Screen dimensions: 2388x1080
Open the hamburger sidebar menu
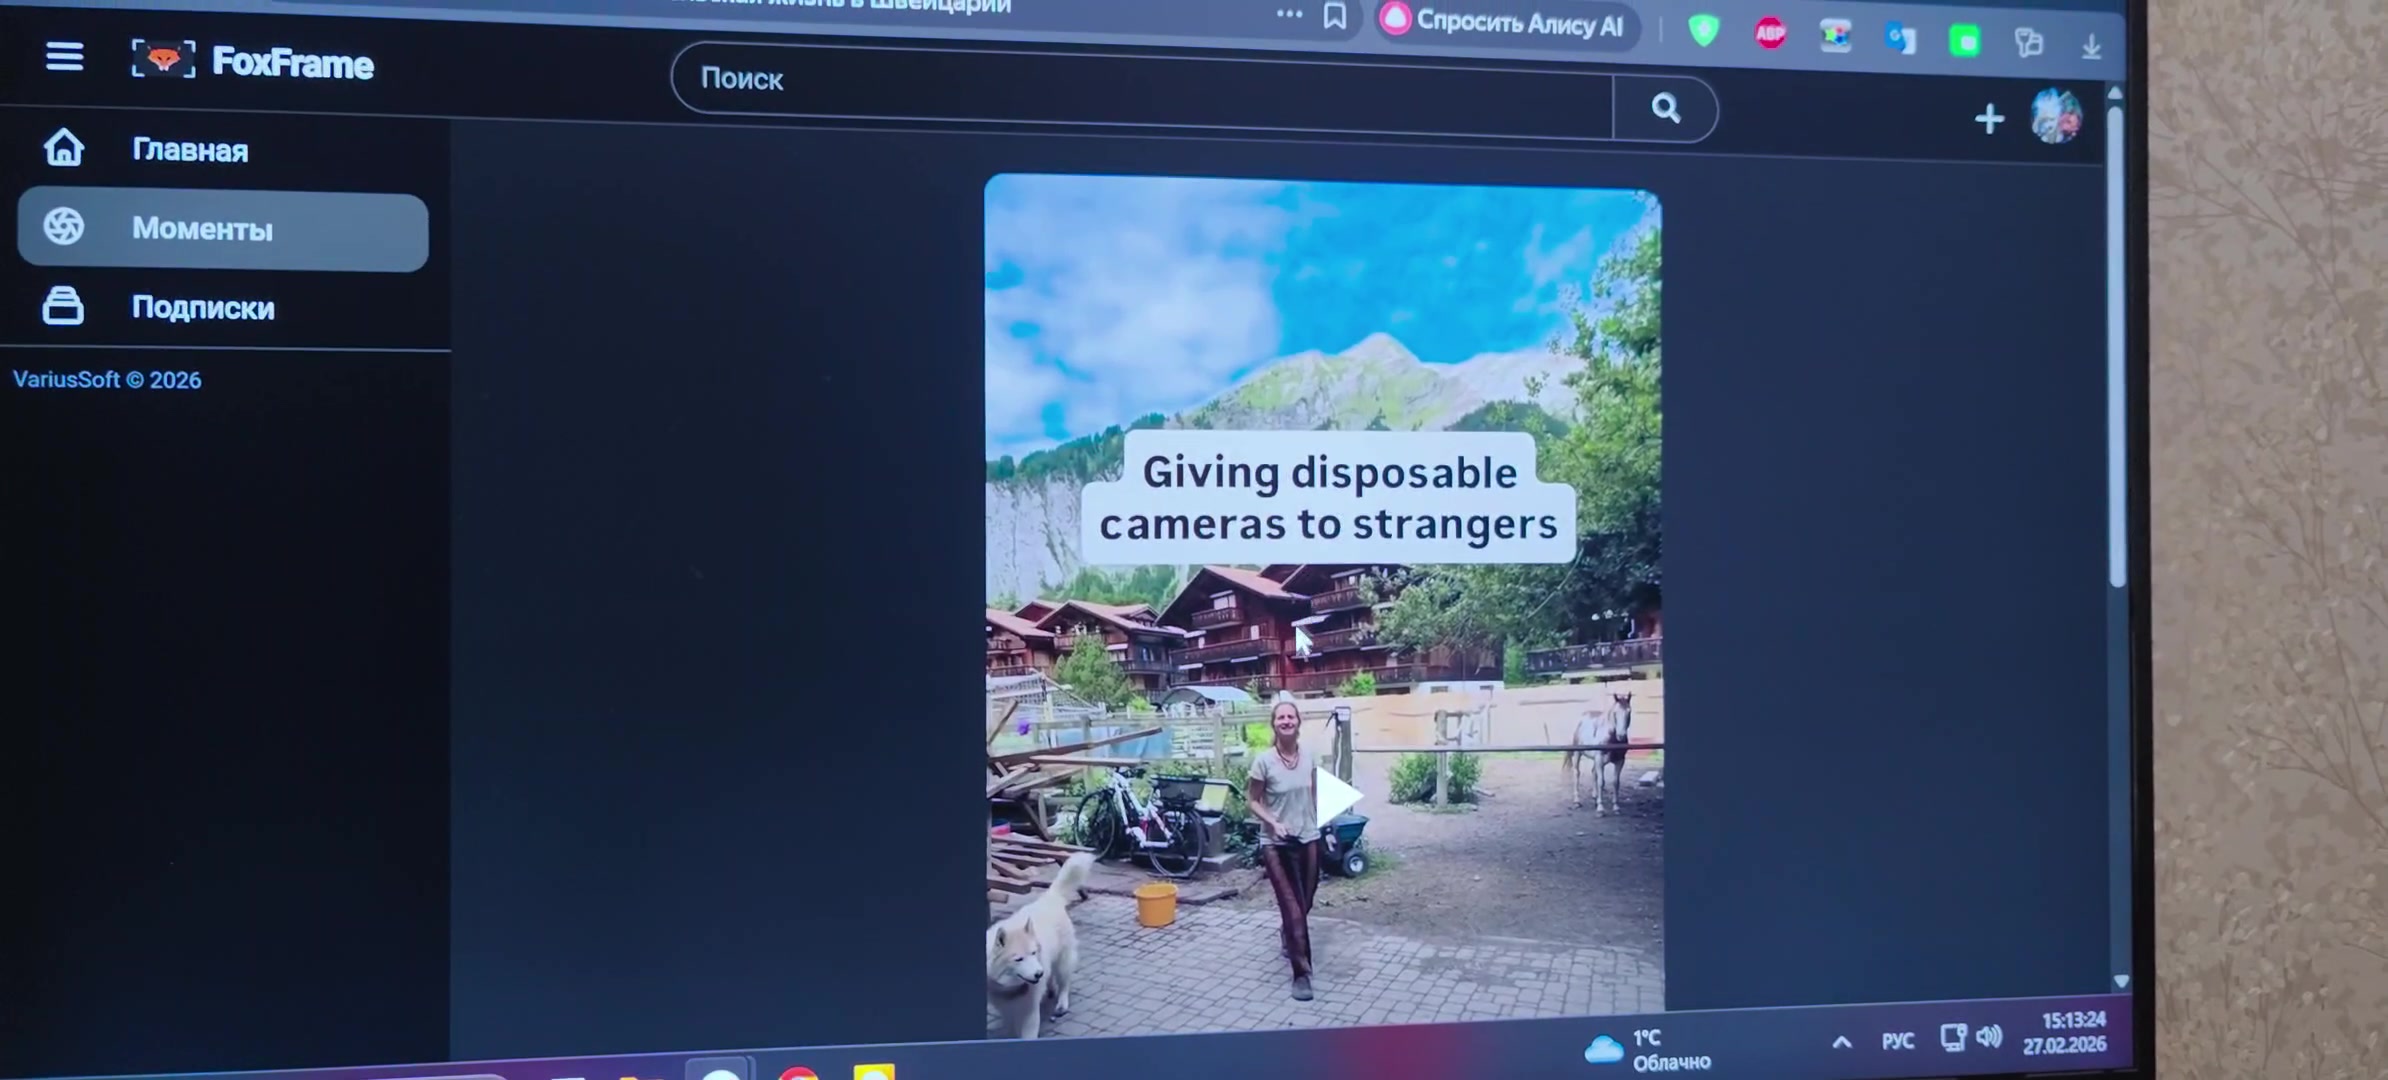tap(65, 56)
